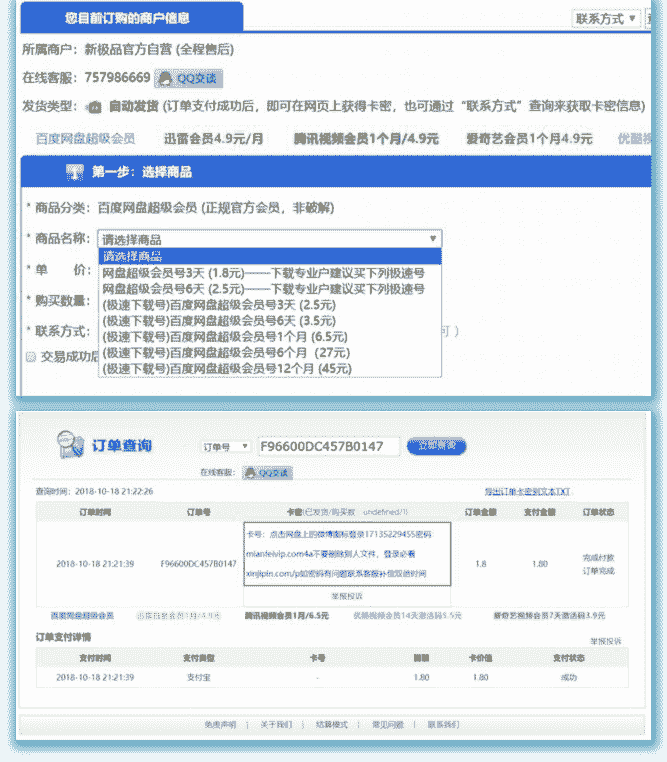Screen dimensions: 667x762
Task: Open the 百度网盘超级会员 tab
Action: (x=85, y=139)
